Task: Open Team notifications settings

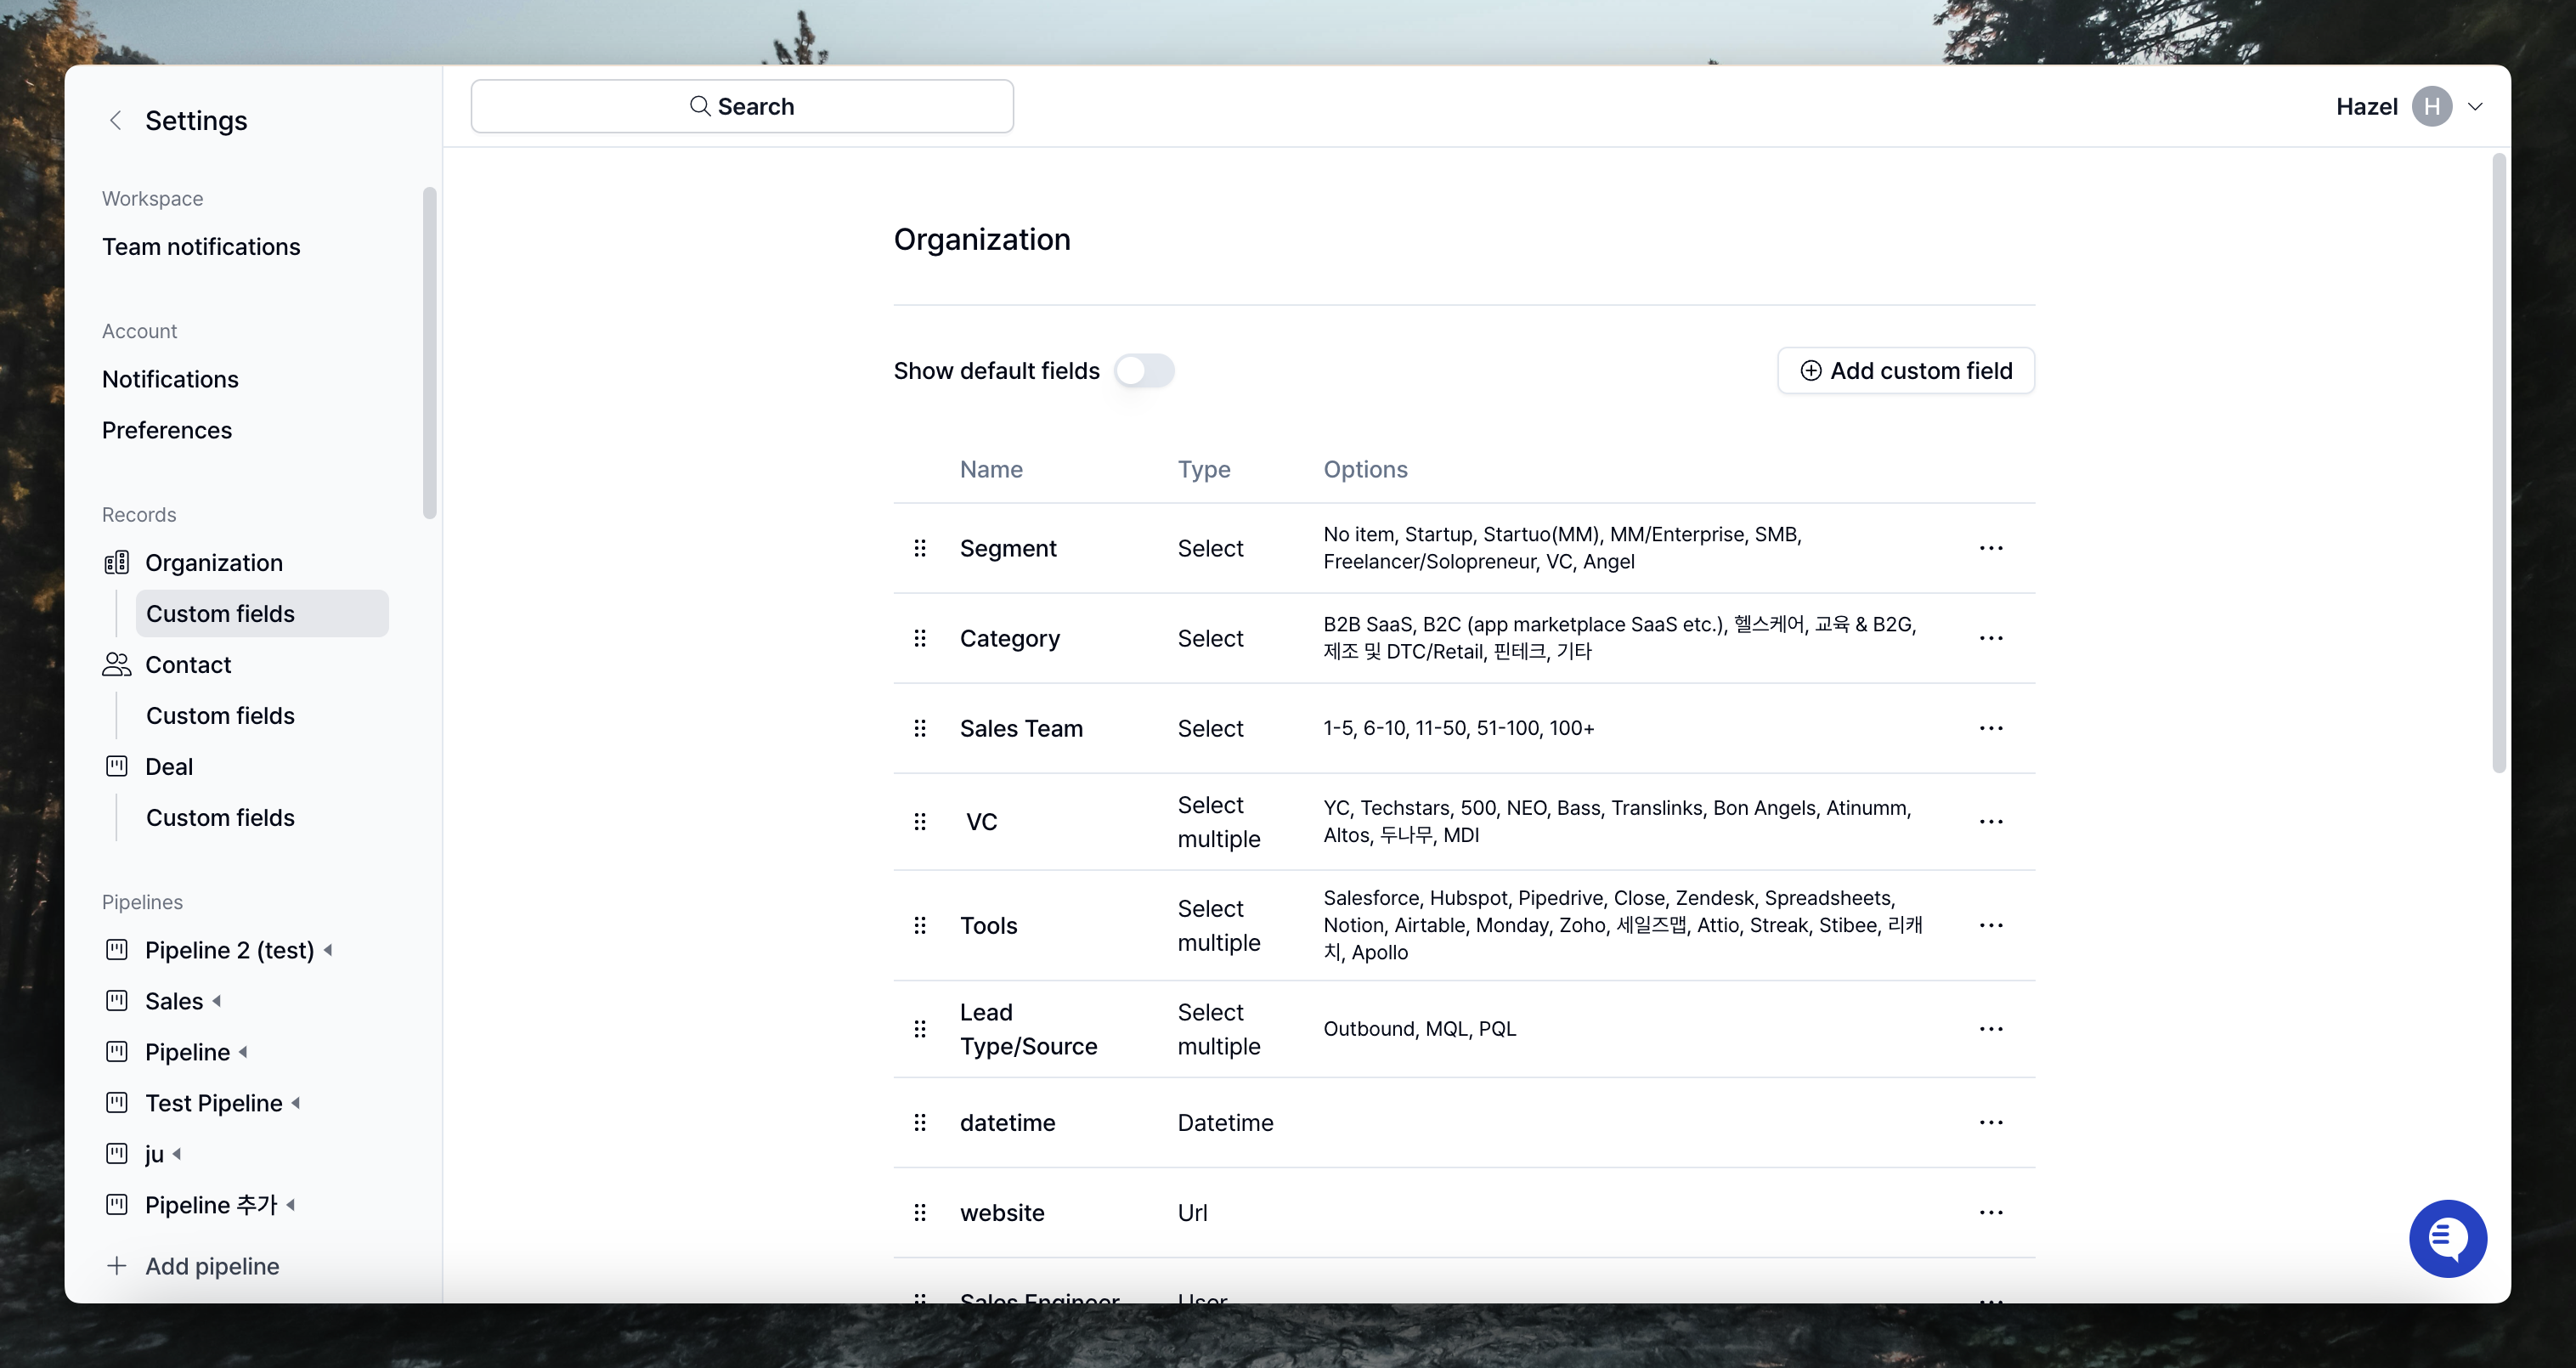Action: click(x=201, y=247)
